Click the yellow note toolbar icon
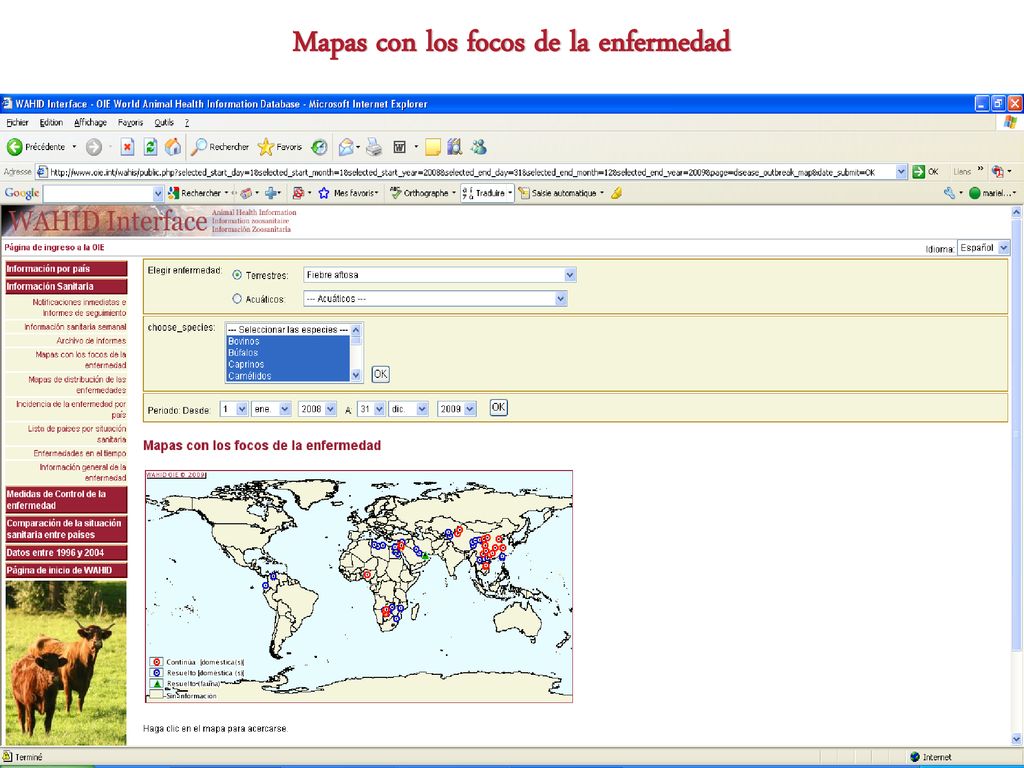This screenshot has height=768, width=1024. 433,148
